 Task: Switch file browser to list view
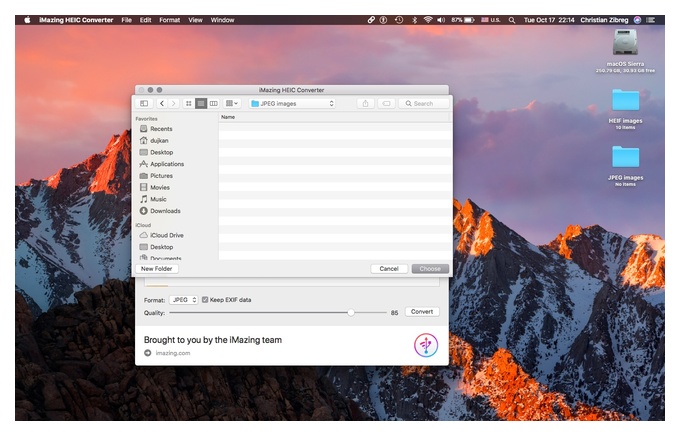201,103
